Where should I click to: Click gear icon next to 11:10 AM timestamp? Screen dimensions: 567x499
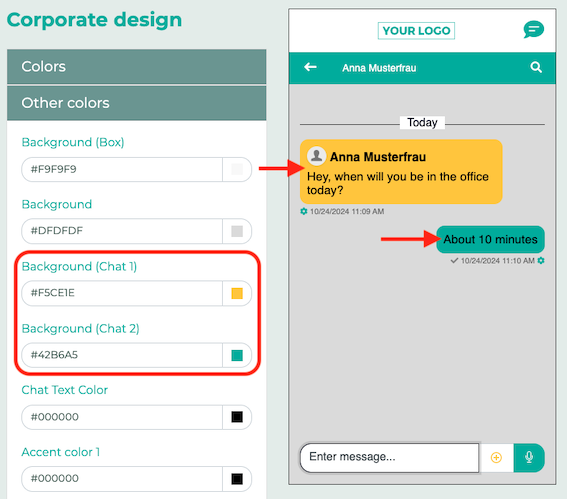click(x=541, y=260)
